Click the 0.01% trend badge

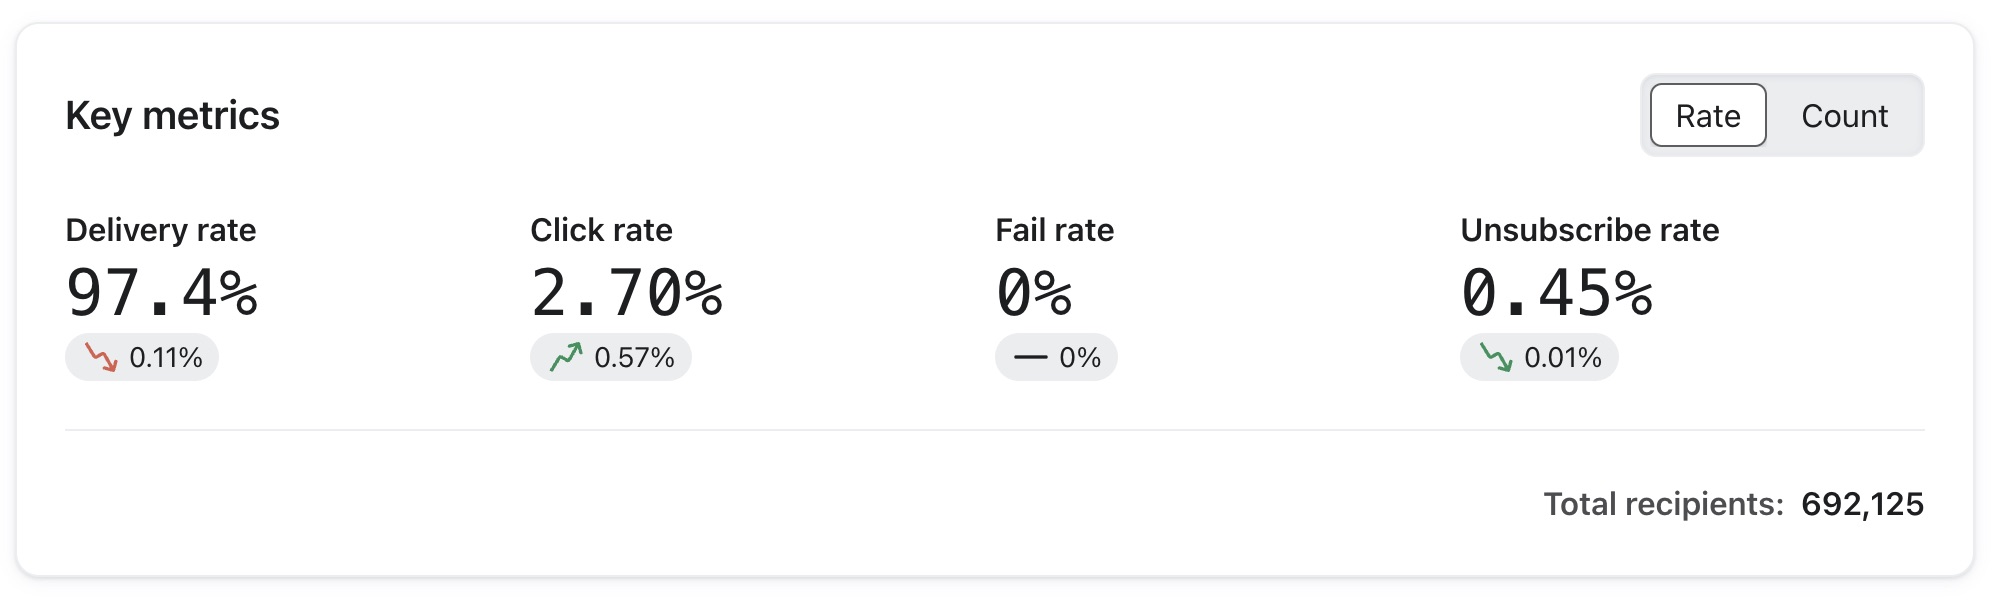click(1539, 356)
